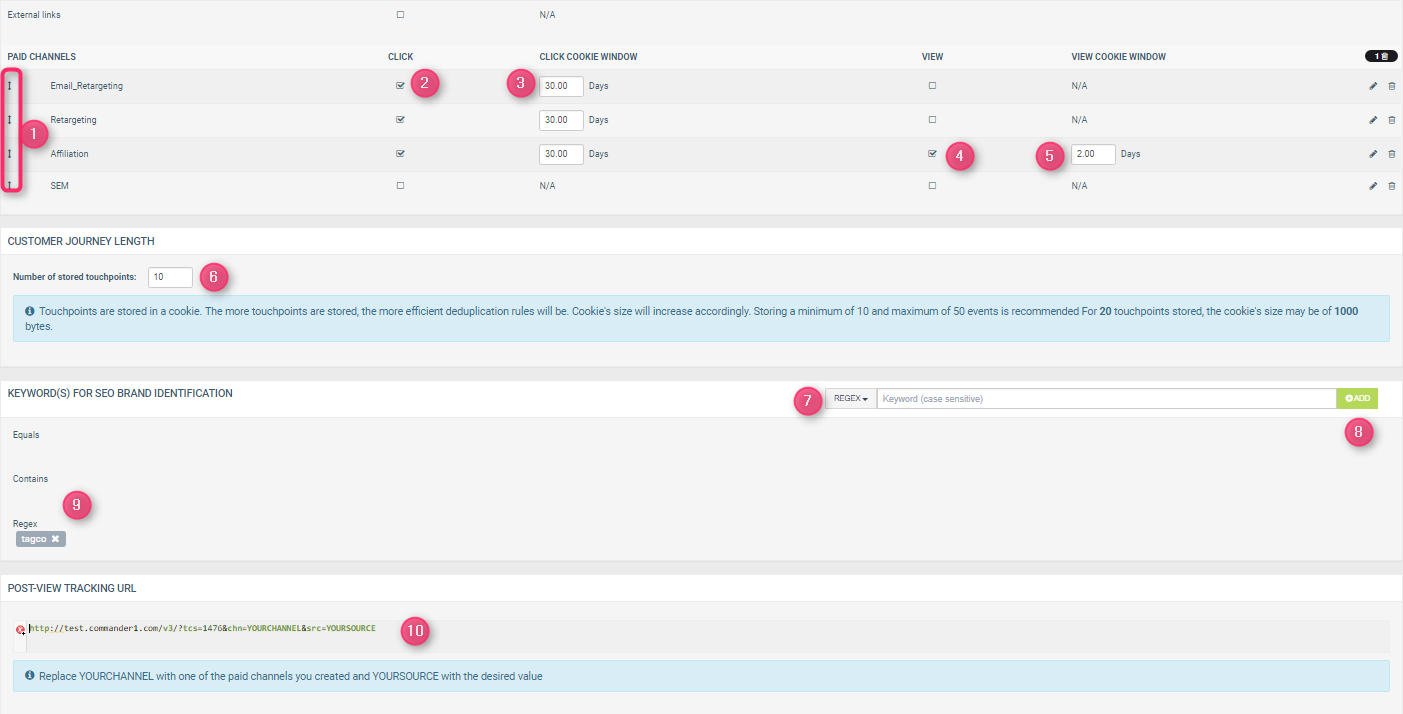This screenshot has width=1403, height=714.
Task: Click the error icon in tracking URL editor
Action: (20, 630)
